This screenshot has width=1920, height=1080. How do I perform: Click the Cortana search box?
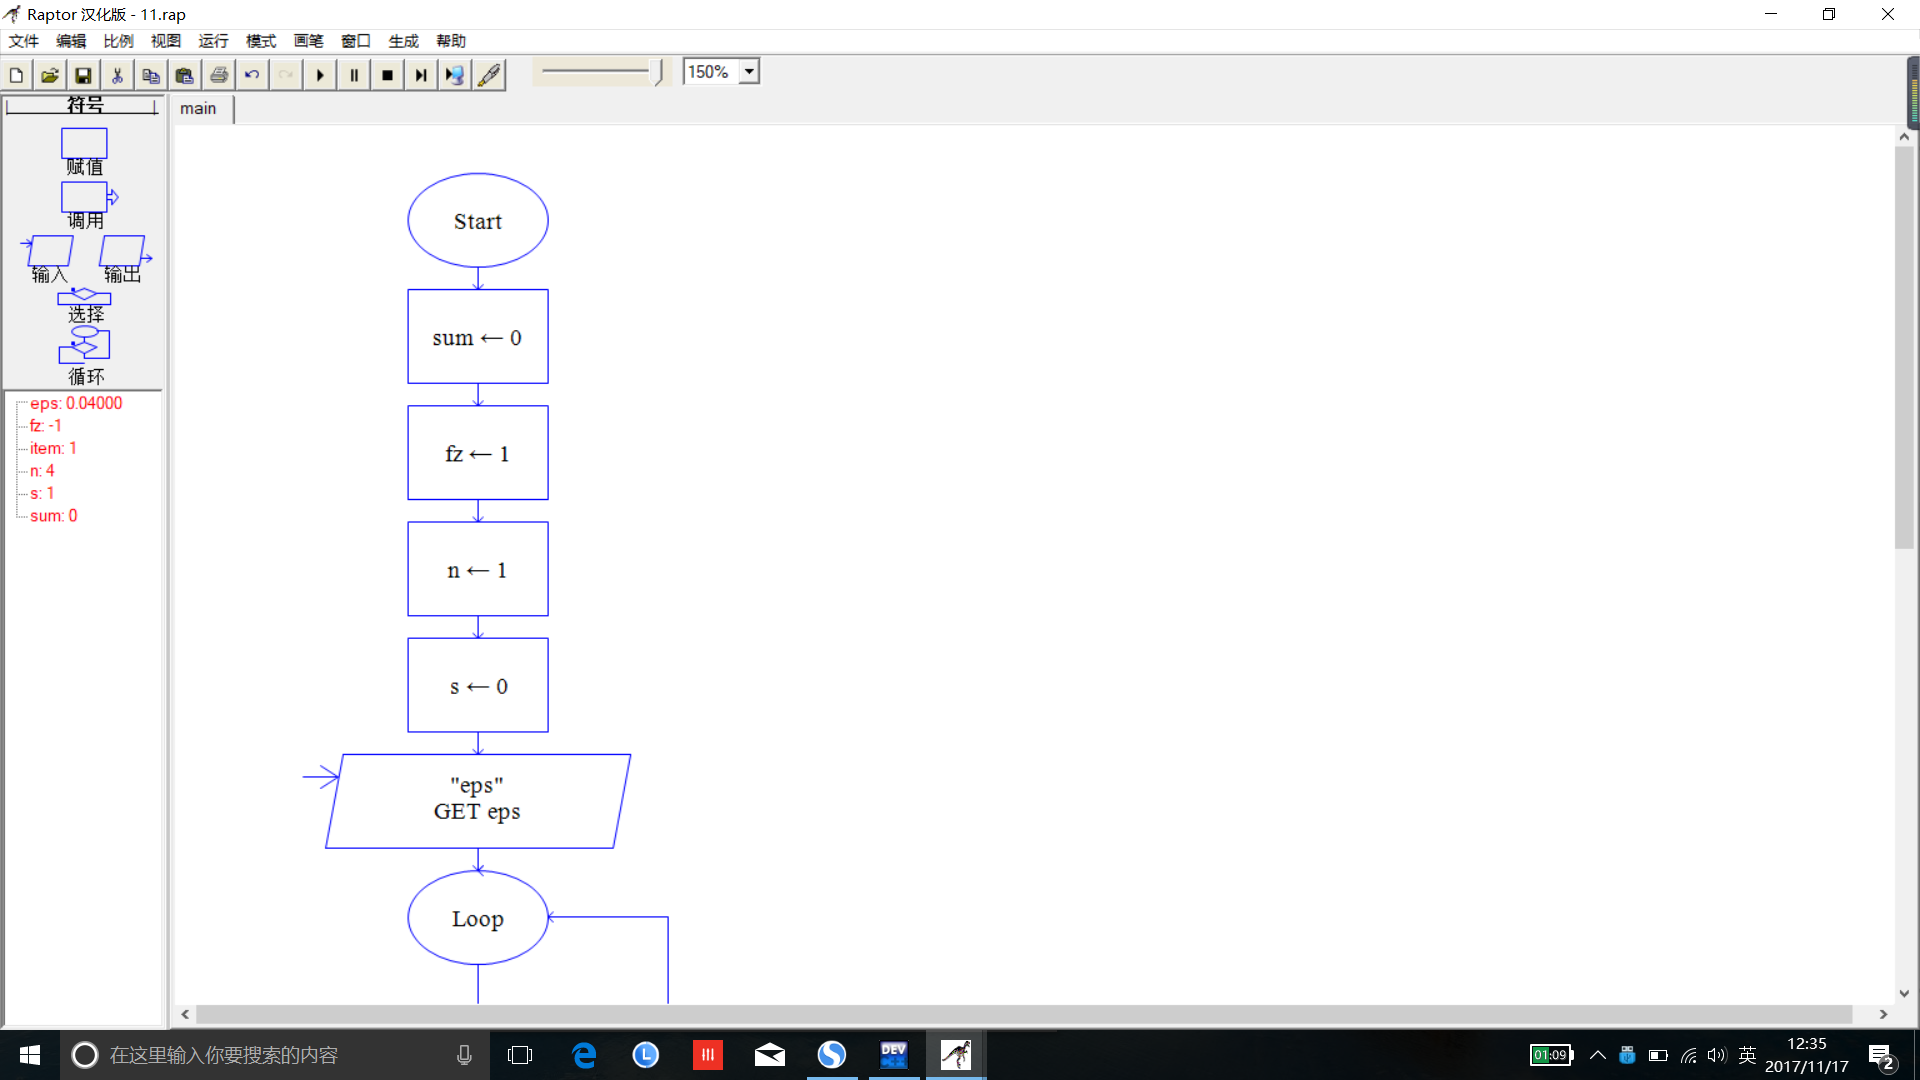pos(275,1055)
